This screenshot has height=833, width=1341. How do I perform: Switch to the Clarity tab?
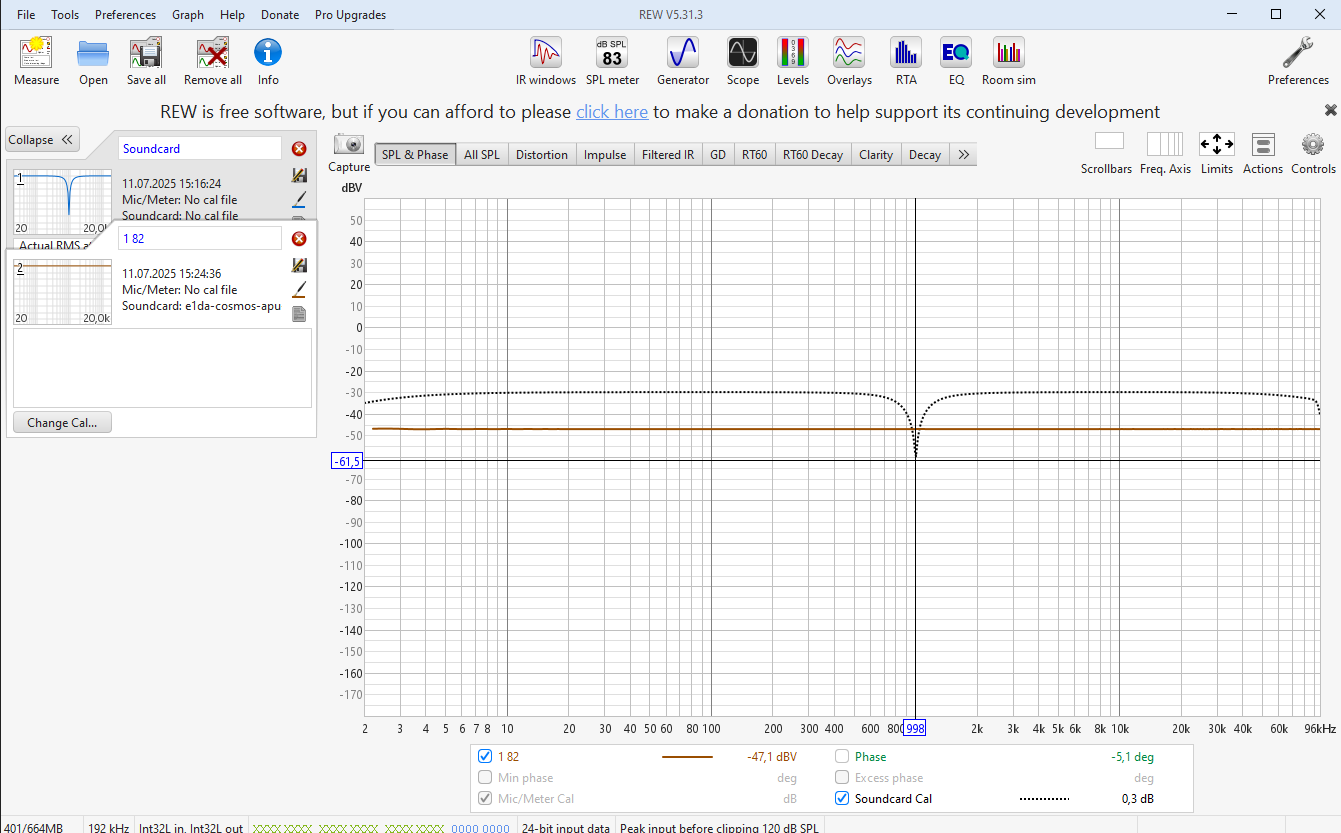click(x=876, y=155)
